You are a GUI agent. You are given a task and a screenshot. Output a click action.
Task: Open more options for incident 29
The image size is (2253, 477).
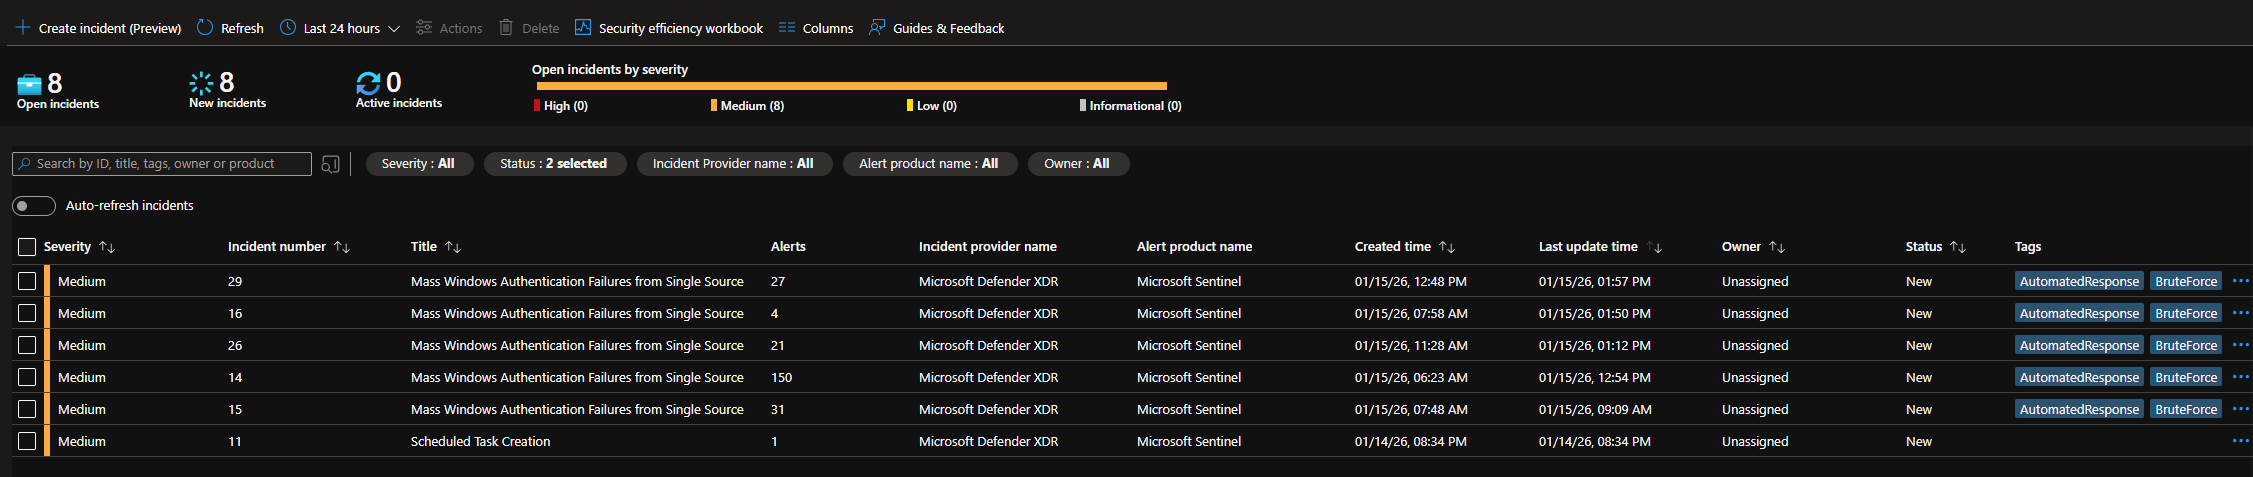pyautogui.click(x=2240, y=281)
